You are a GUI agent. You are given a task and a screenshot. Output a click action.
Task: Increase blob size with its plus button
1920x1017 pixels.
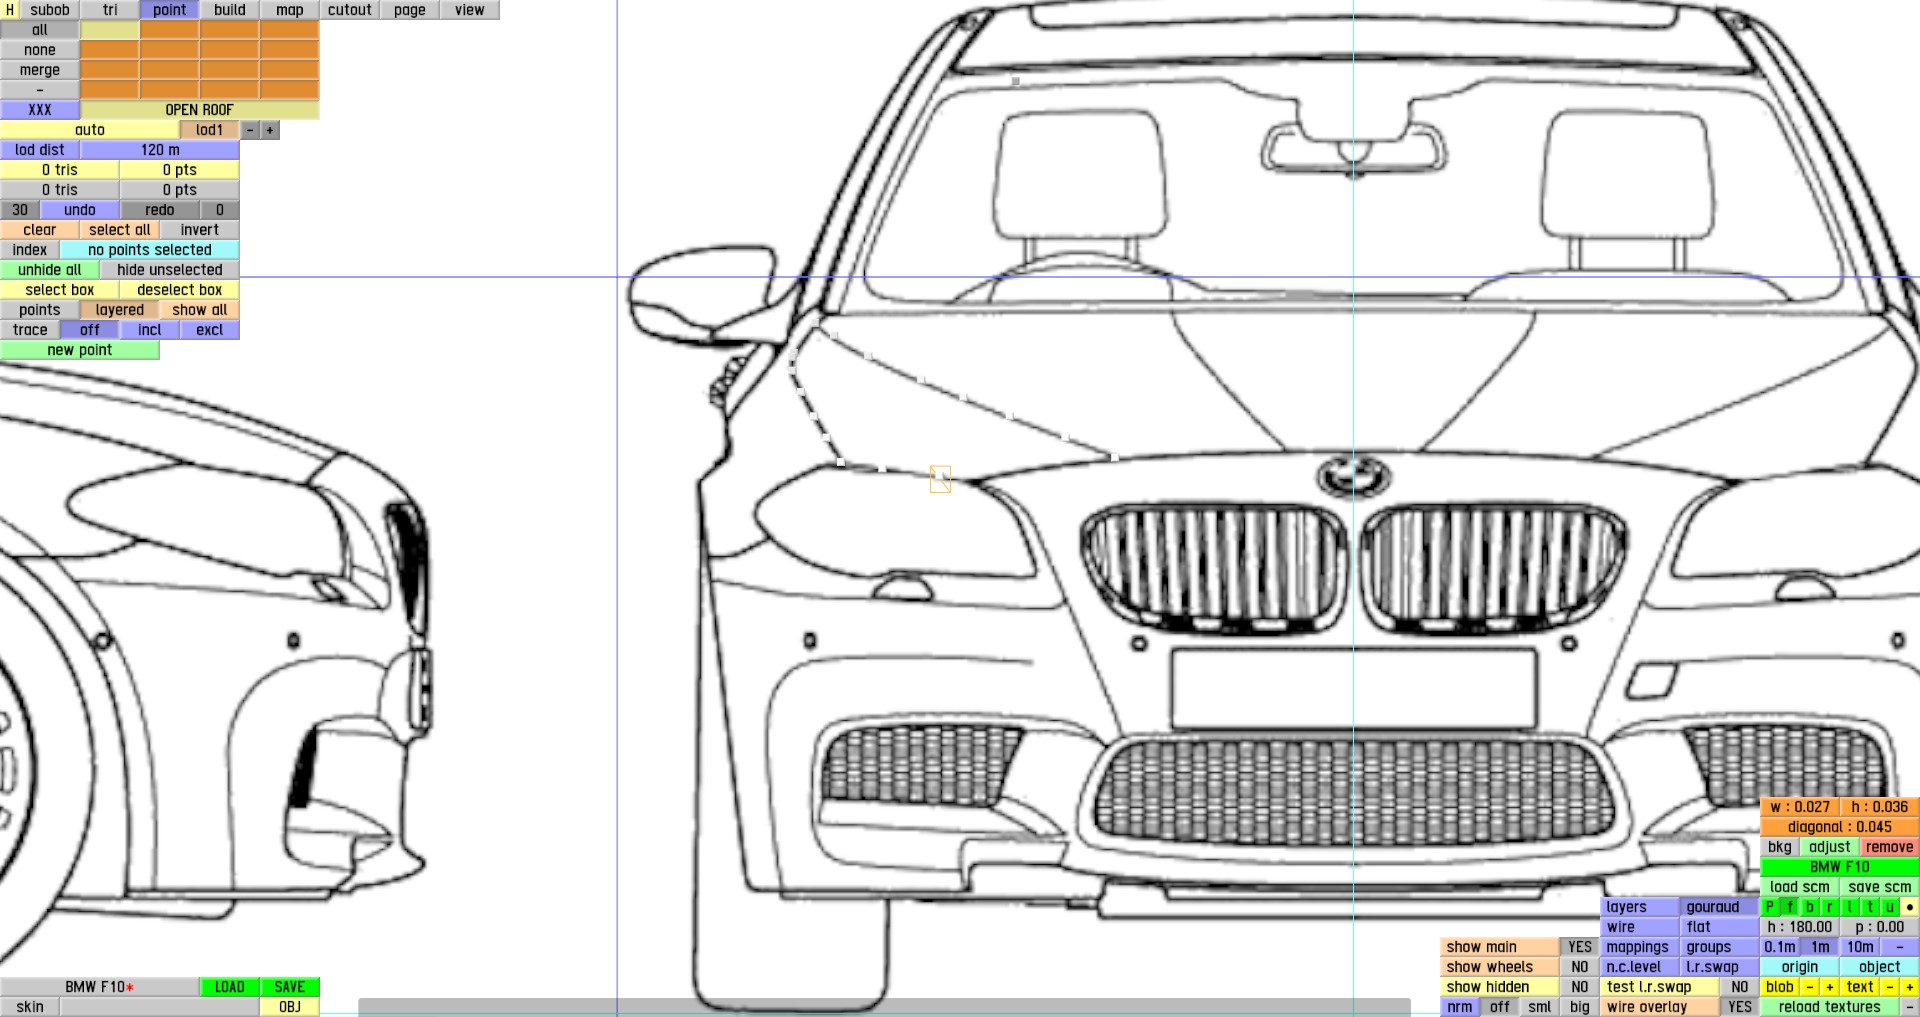point(1830,987)
